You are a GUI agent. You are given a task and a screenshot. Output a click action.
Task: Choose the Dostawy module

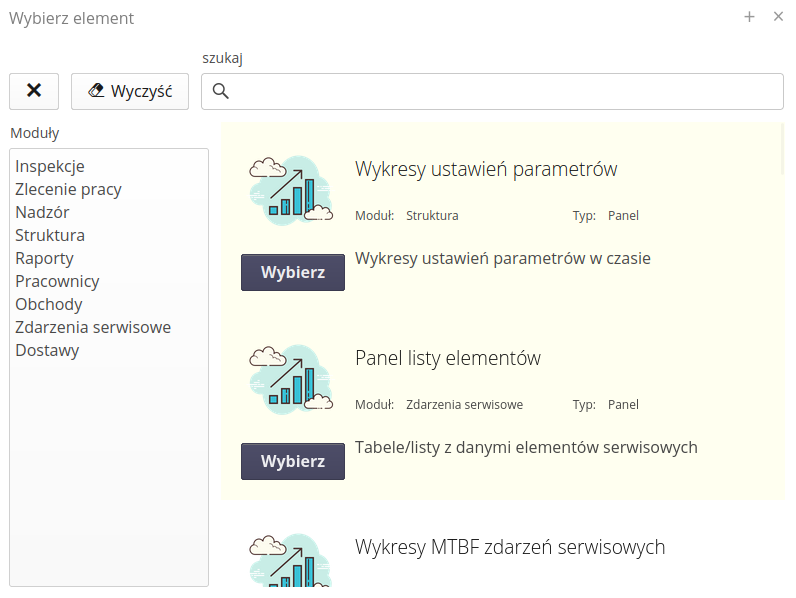click(x=47, y=350)
